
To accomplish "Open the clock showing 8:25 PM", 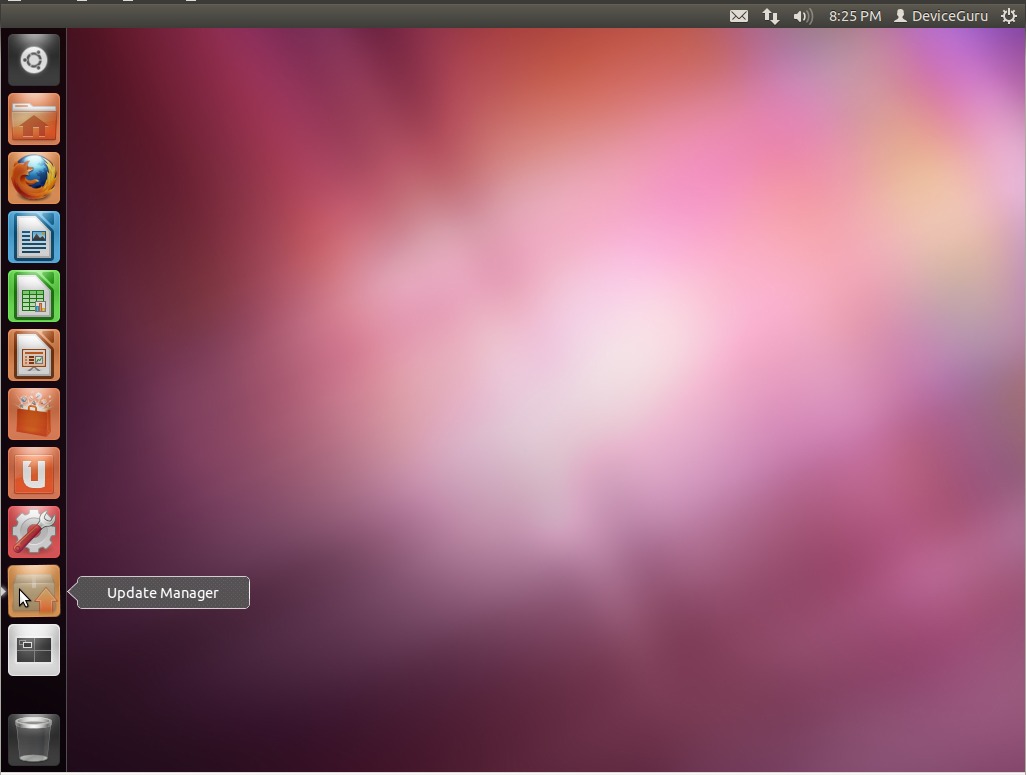I will [x=855, y=16].
